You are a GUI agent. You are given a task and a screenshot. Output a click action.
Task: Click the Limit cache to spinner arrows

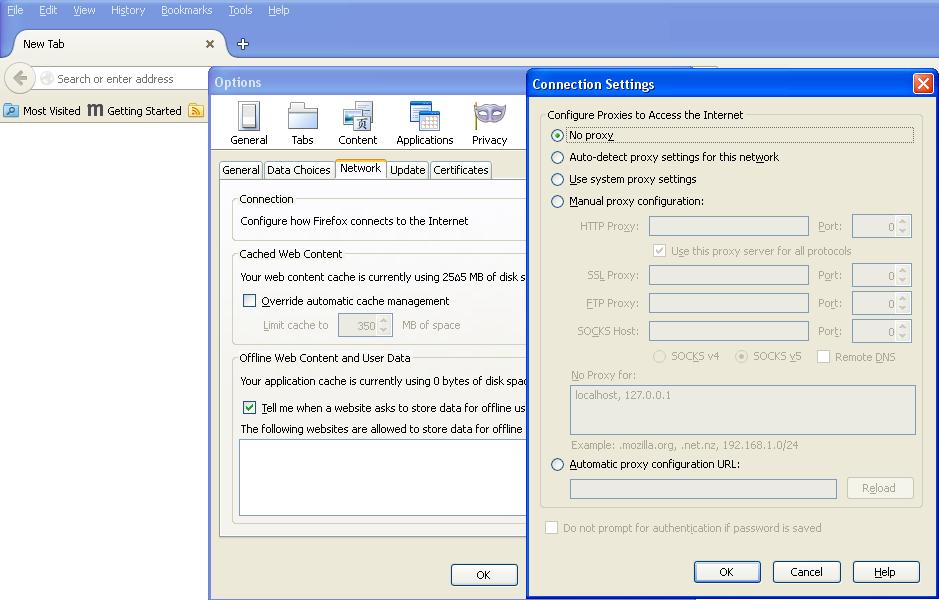[384, 325]
